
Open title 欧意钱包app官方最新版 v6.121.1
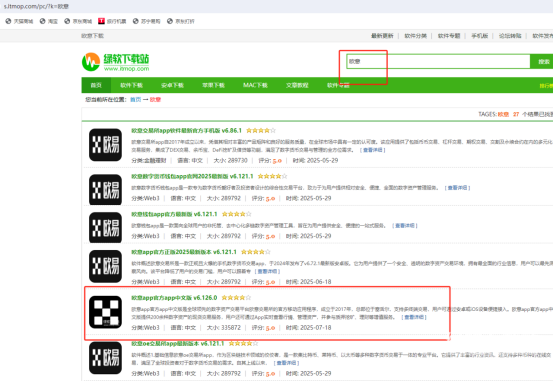coord(174,214)
